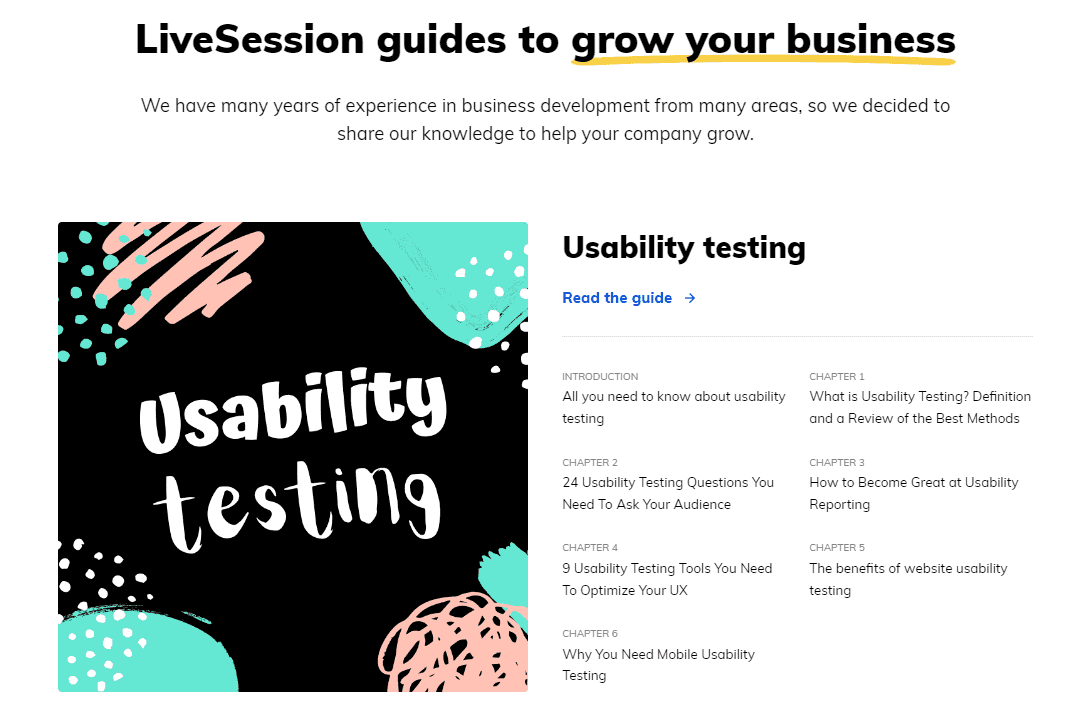Click the small 'CHAPTER 5' label
Screen dimensions: 1083x721
coord(837,548)
